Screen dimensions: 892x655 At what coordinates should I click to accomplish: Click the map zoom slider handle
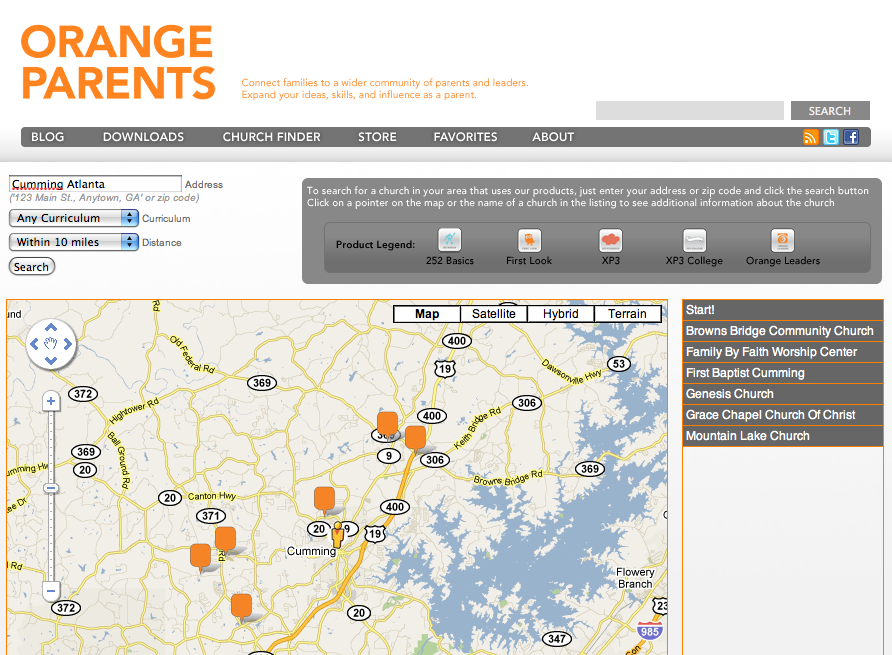point(51,488)
